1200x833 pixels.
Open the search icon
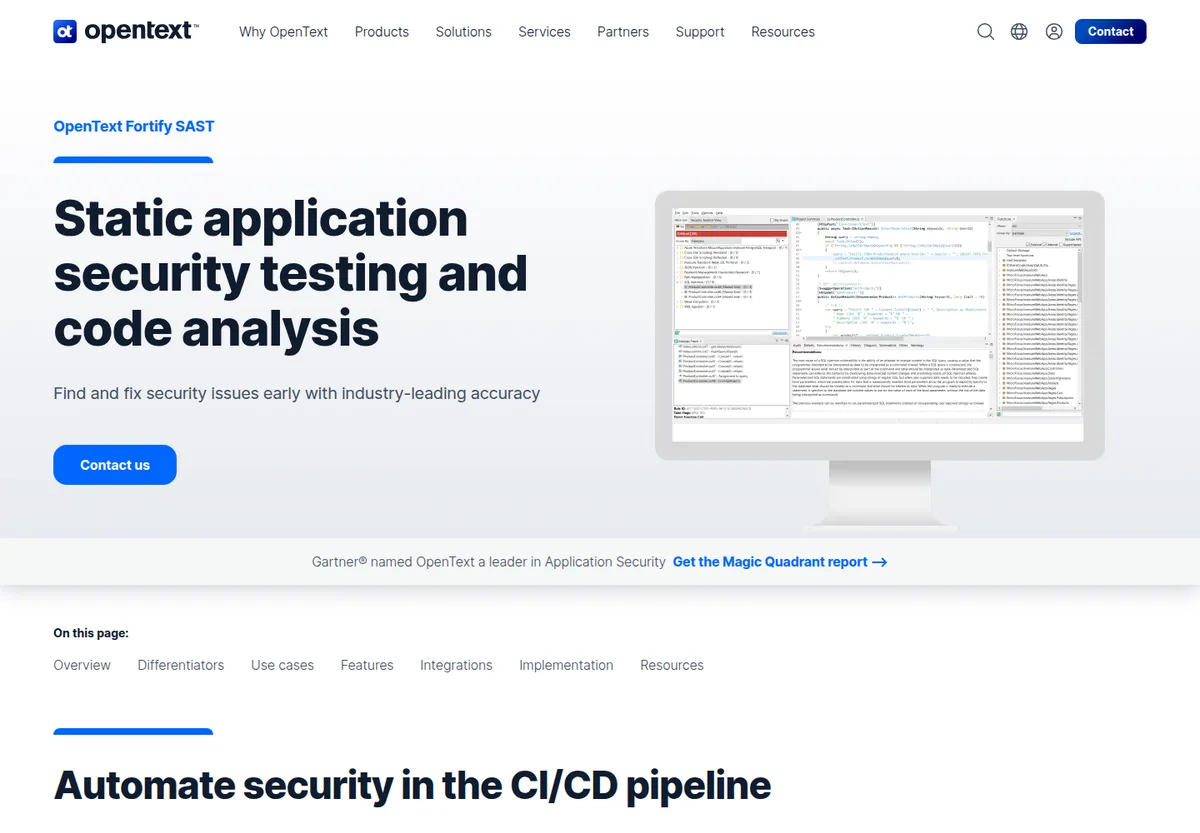click(985, 31)
